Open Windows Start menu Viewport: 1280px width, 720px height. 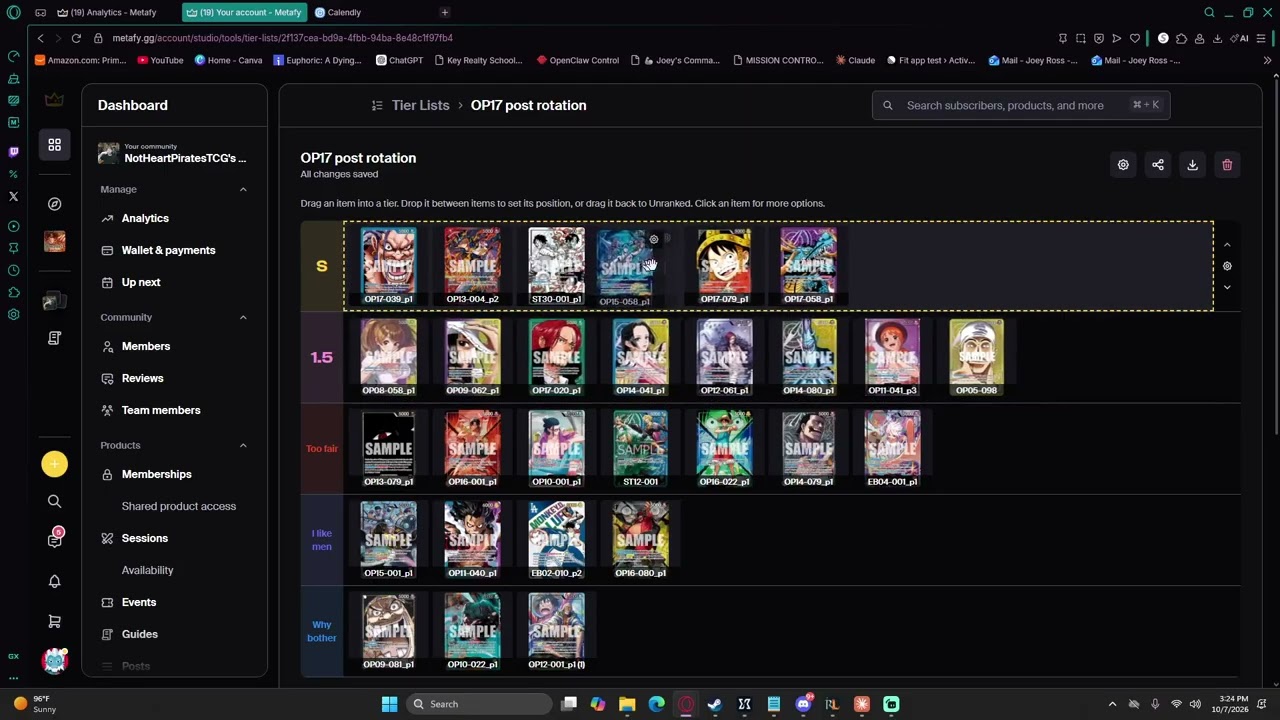(389, 704)
